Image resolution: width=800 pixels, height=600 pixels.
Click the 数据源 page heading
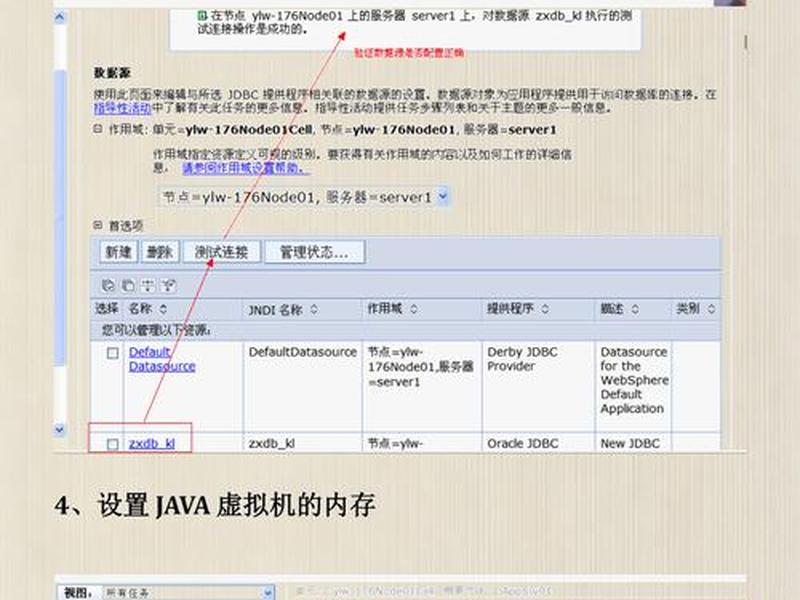pyautogui.click(x=112, y=73)
